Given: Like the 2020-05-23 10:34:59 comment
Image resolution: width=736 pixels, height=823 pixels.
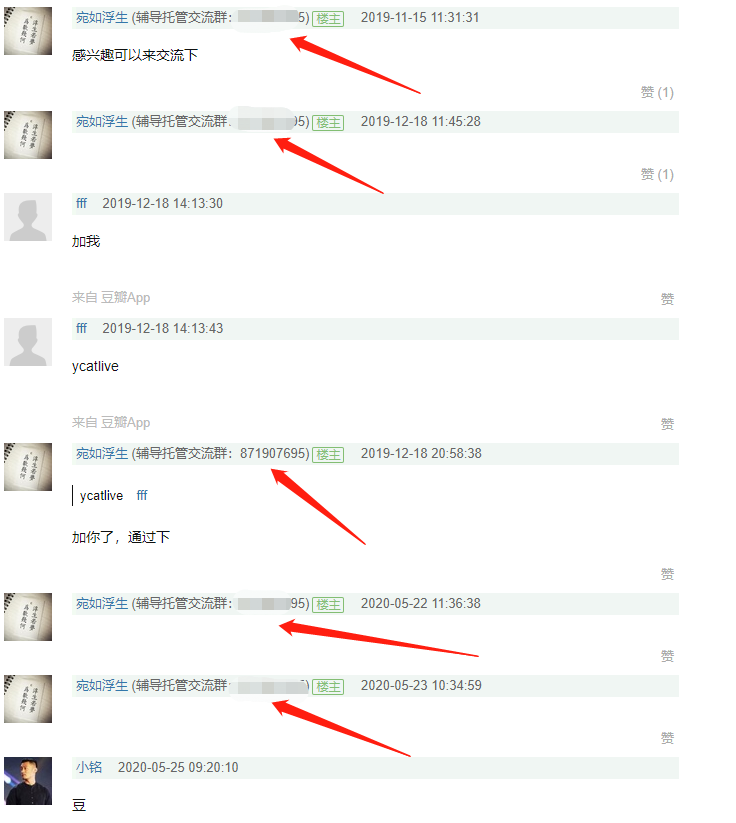Looking at the screenshot, I should point(667,738).
